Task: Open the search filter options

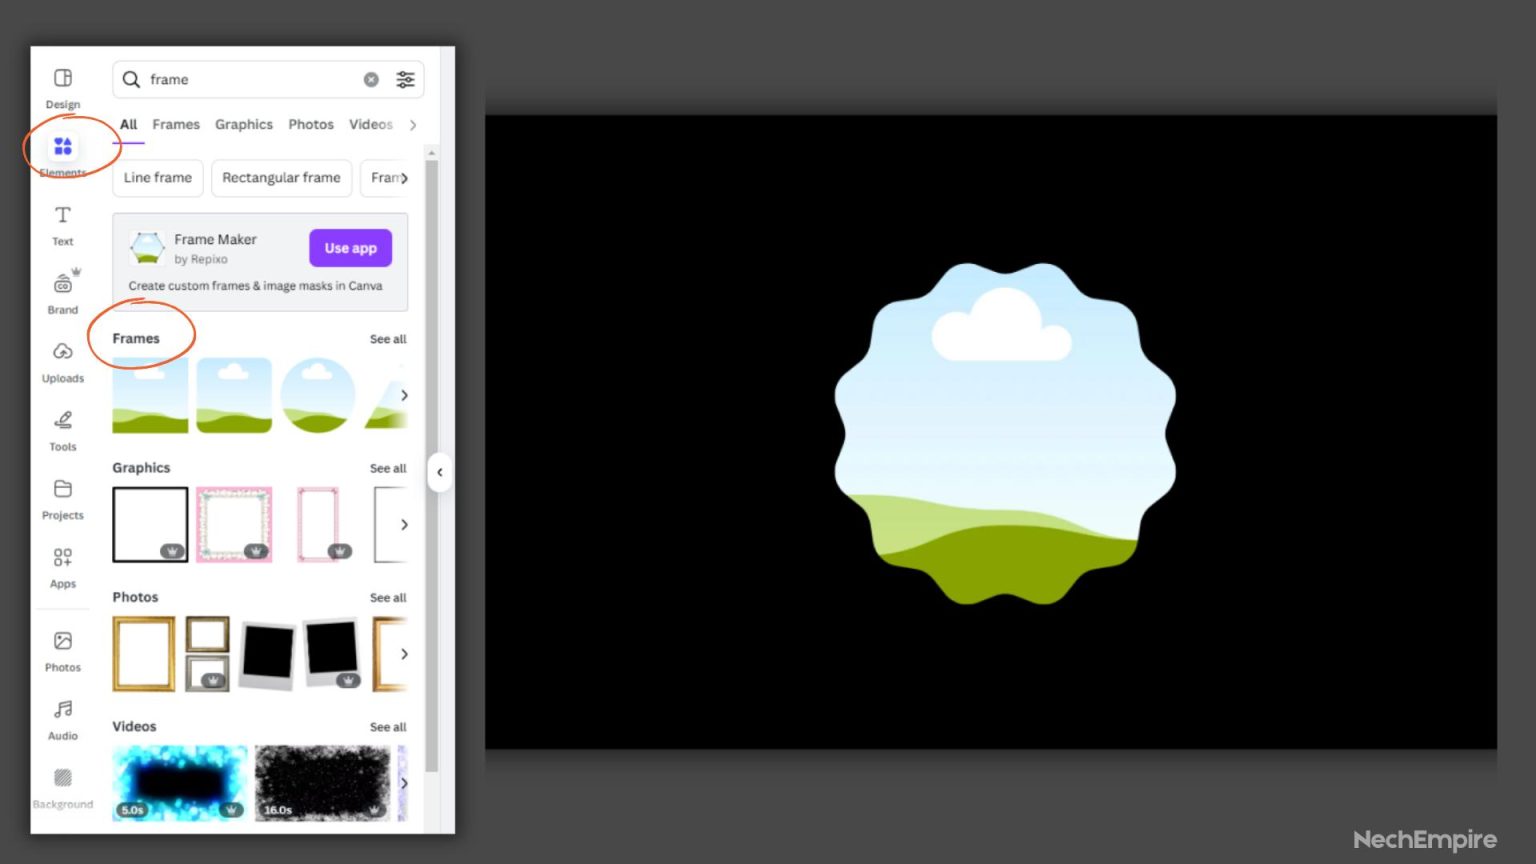Action: (x=405, y=79)
